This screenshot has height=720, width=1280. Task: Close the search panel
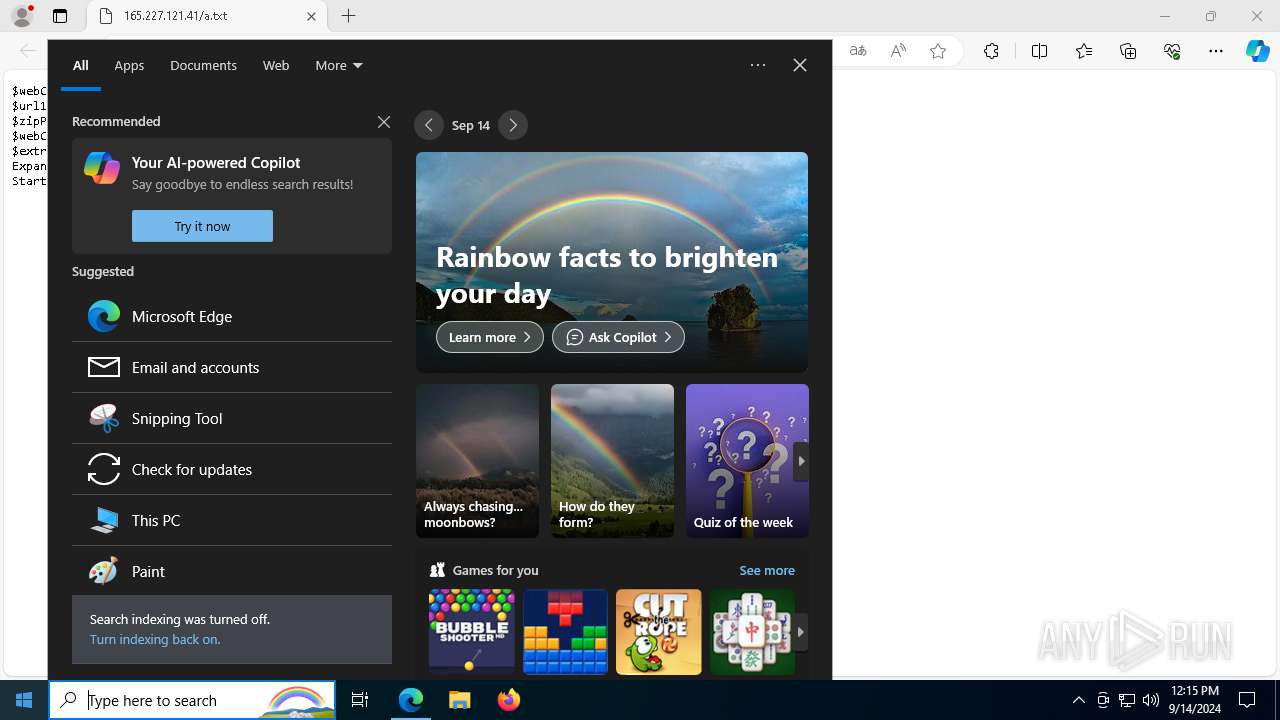(800, 65)
